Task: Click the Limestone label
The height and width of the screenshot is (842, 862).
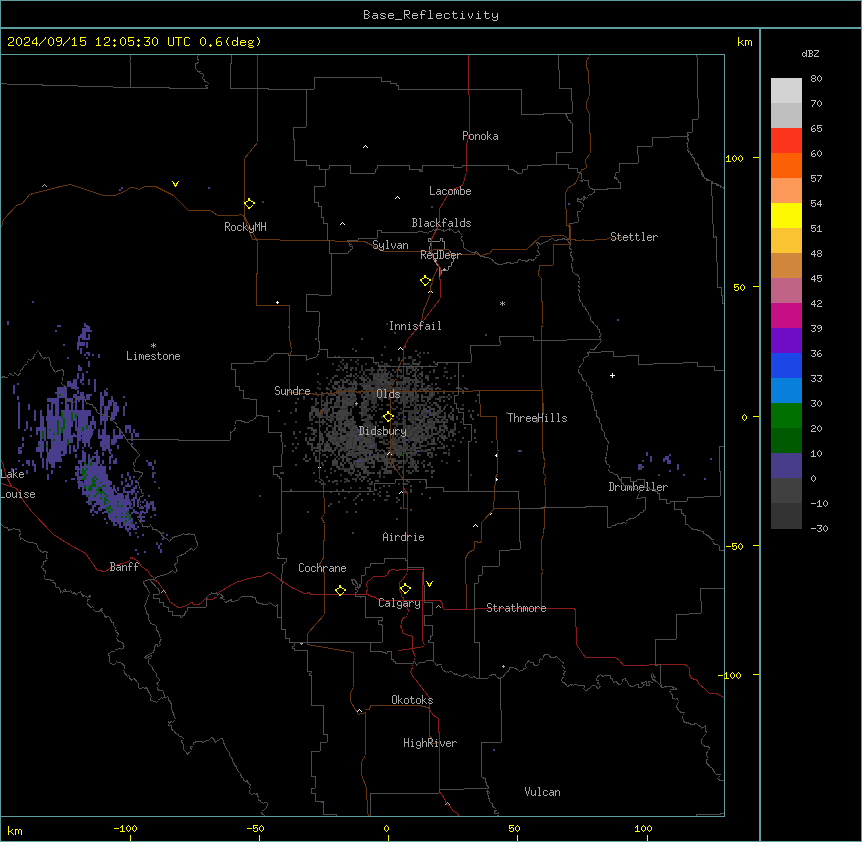Action: pos(153,356)
